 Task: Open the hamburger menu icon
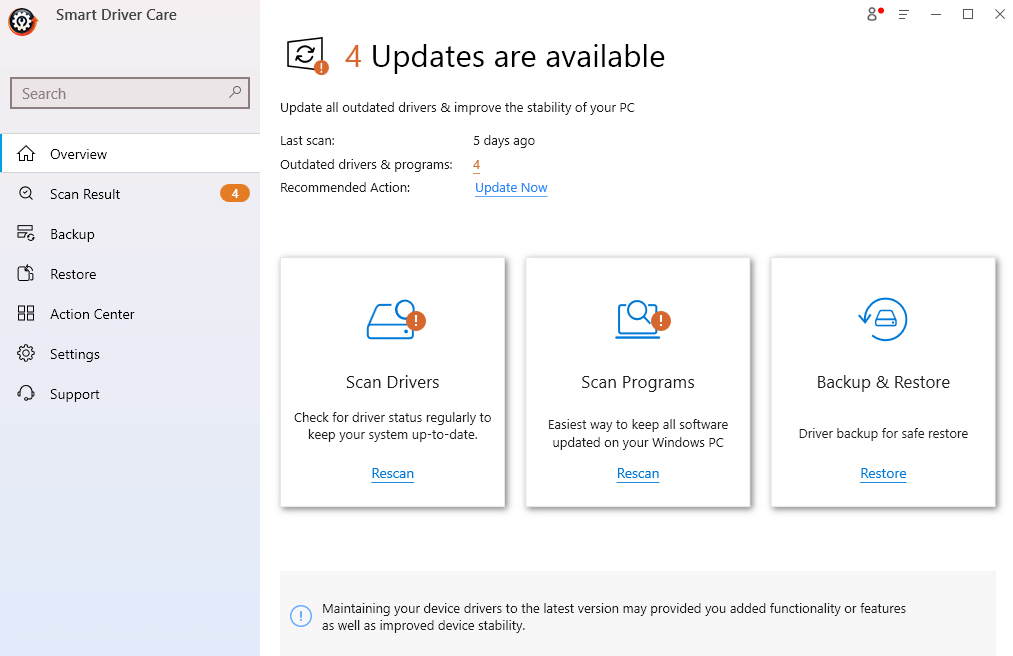coord(903,14)
